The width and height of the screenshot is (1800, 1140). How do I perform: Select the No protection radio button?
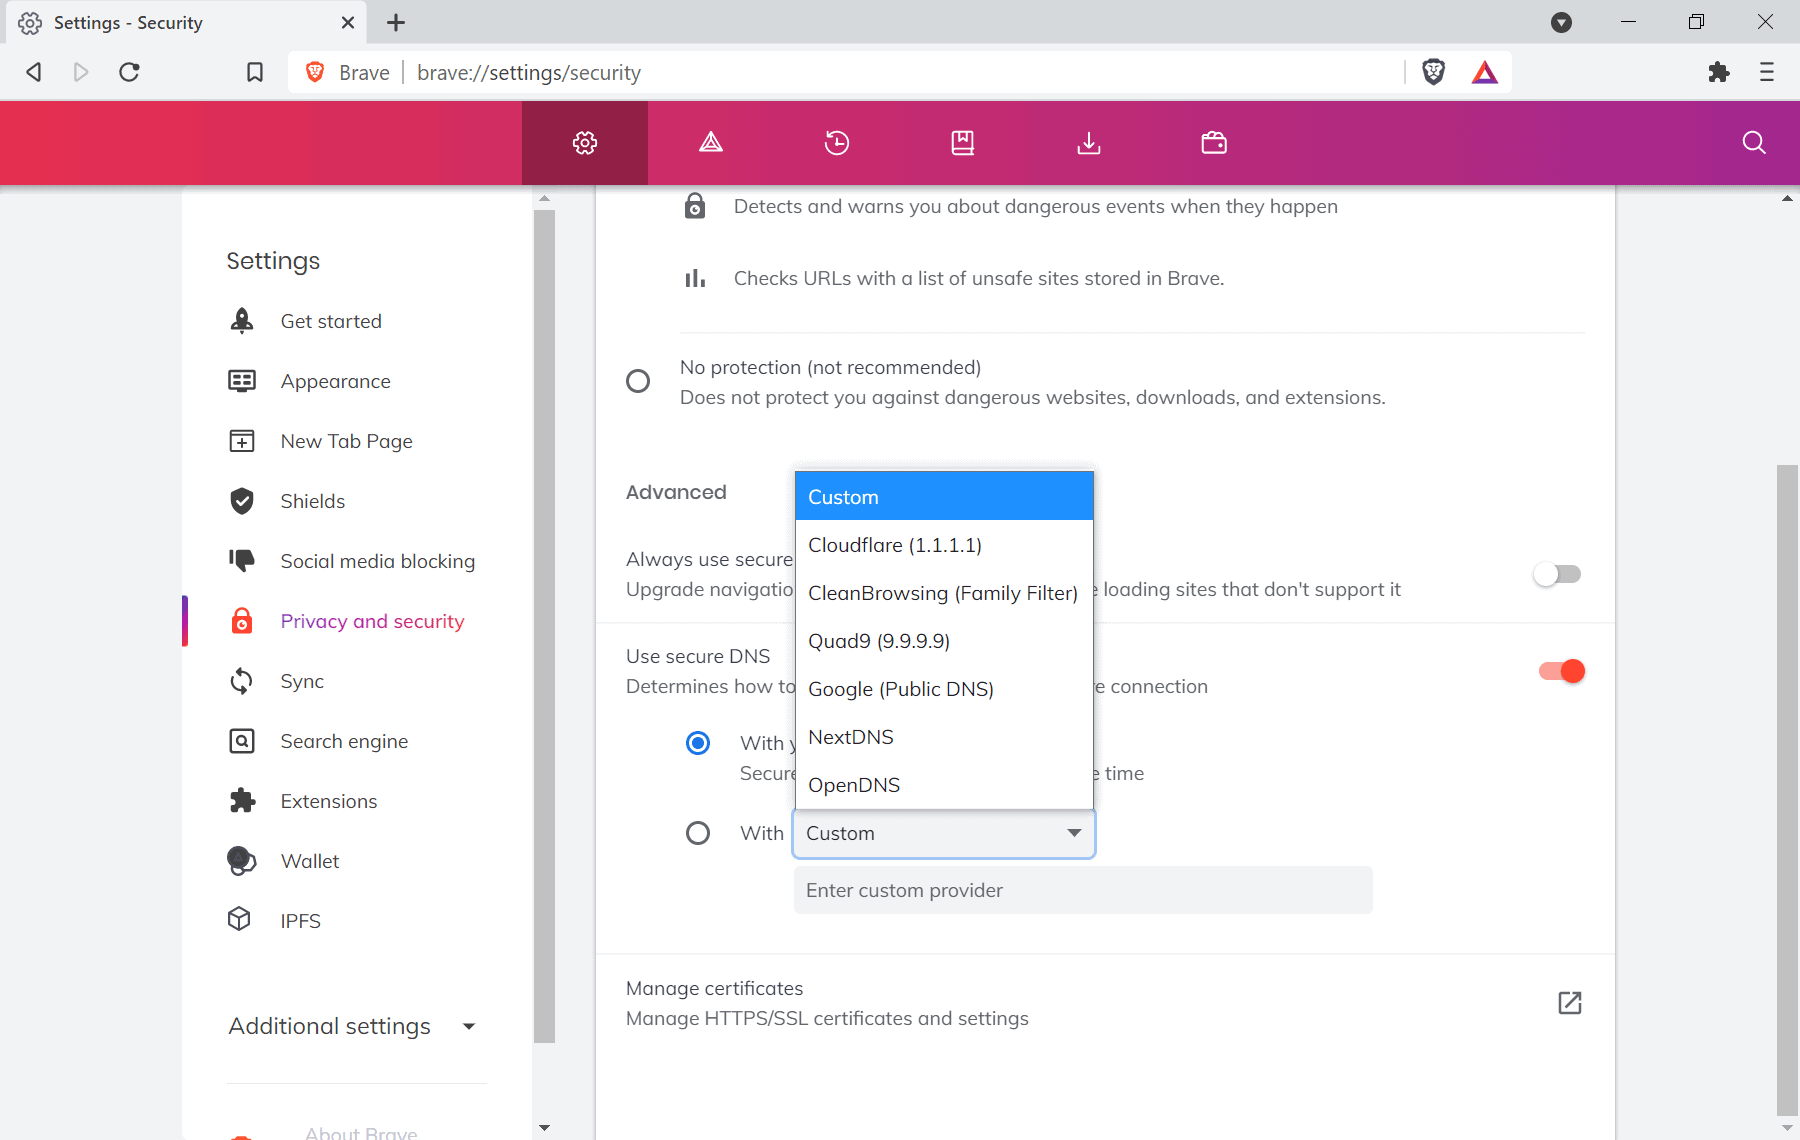pos(639,381)
